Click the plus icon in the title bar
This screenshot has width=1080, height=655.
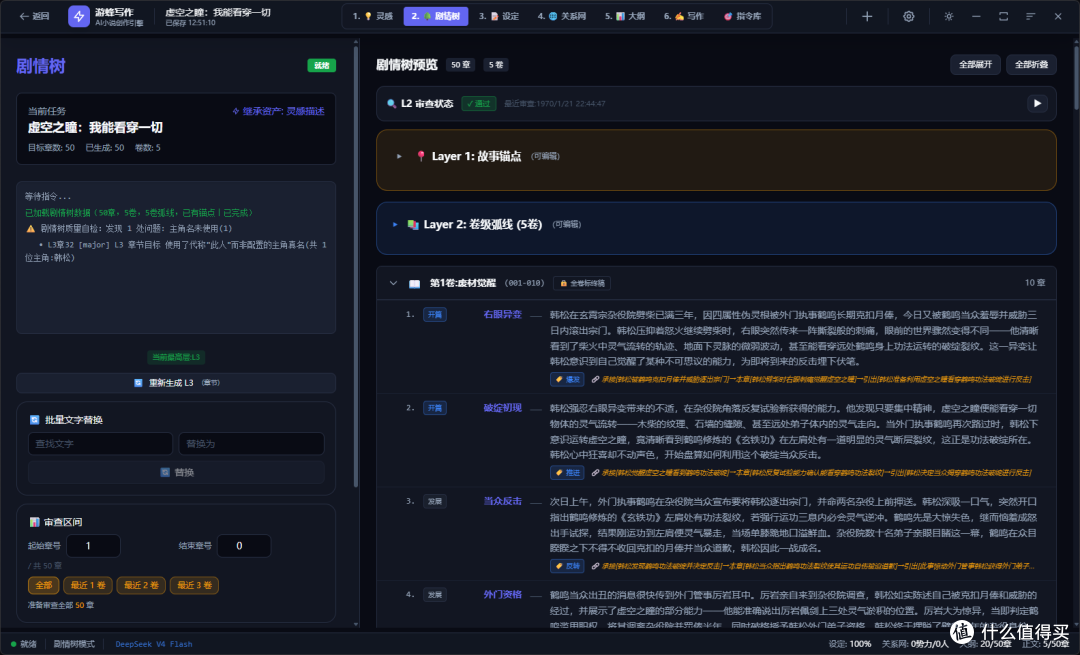[867, 17]
